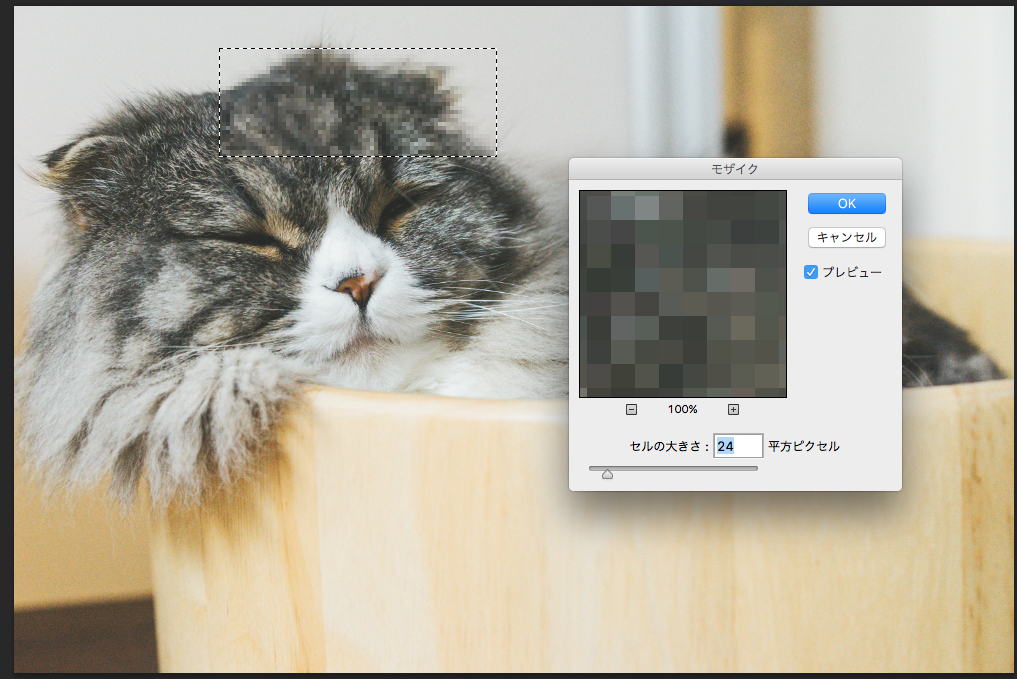The image size is (1017, 679).
Task: Click the cat's nose on the canvas
Action: 358,287
